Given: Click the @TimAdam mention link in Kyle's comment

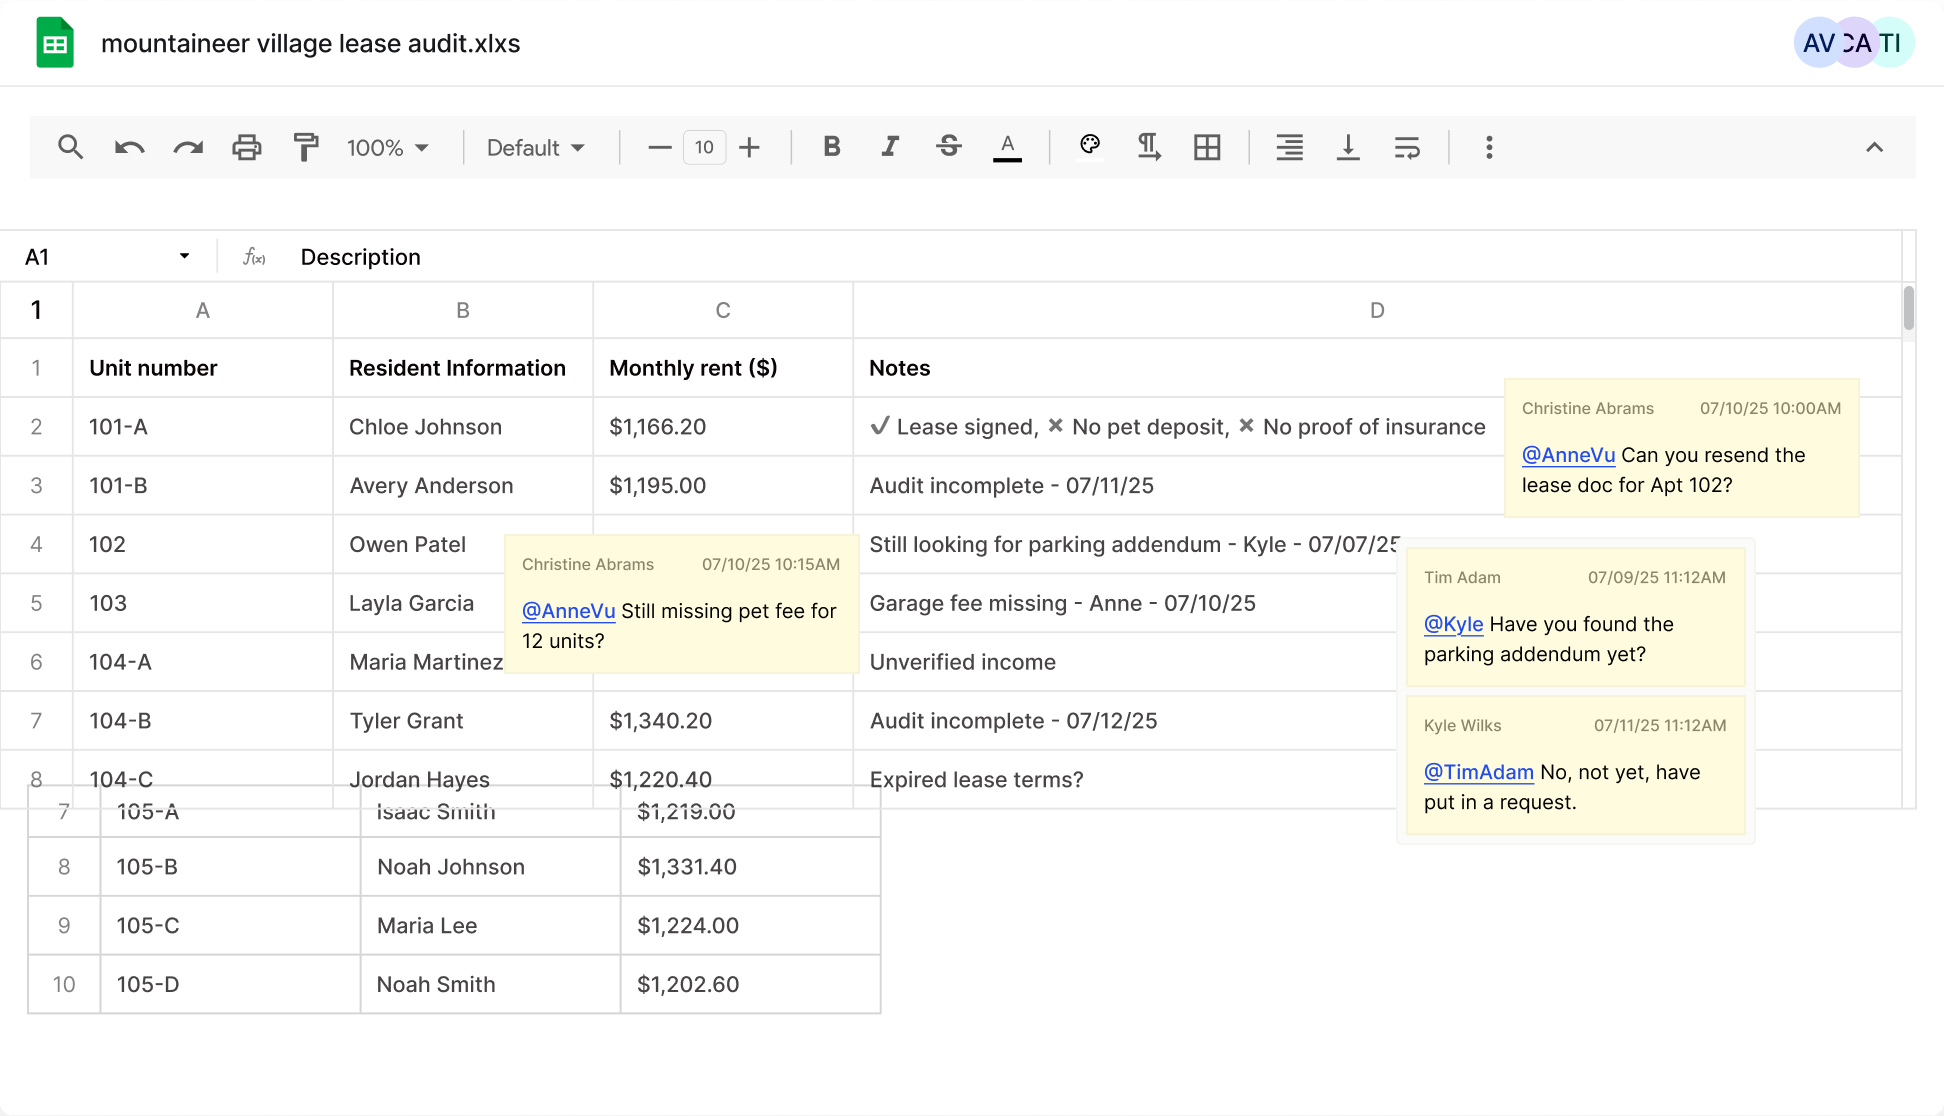Looking at the screenshot, I should [1479, 772].
